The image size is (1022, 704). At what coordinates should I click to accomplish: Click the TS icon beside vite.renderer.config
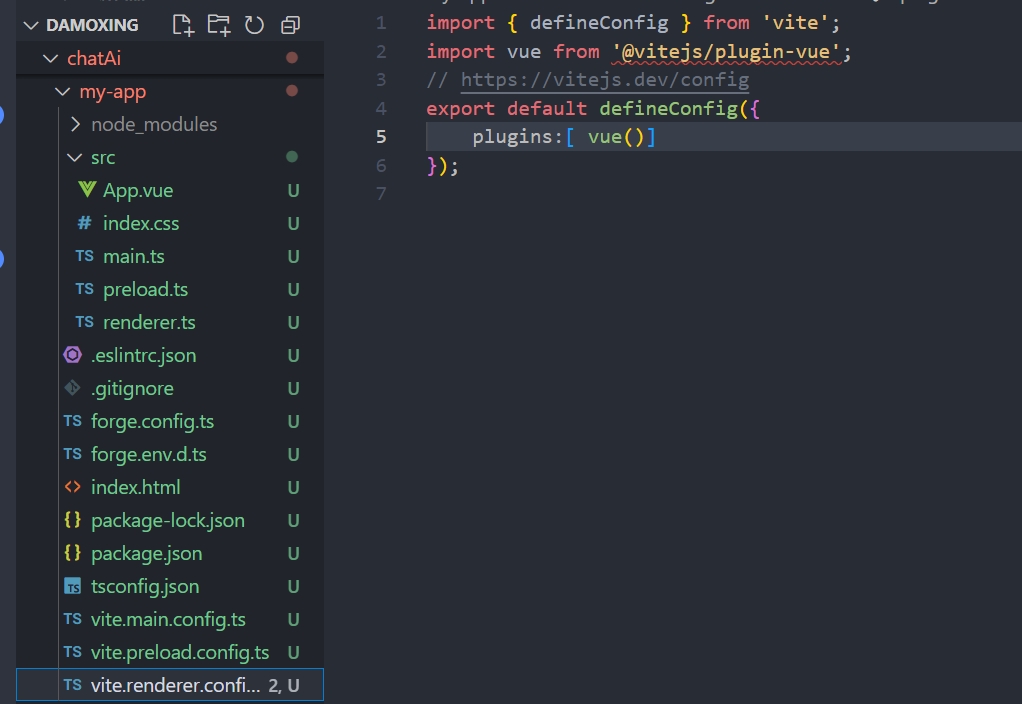coord(73,684)
